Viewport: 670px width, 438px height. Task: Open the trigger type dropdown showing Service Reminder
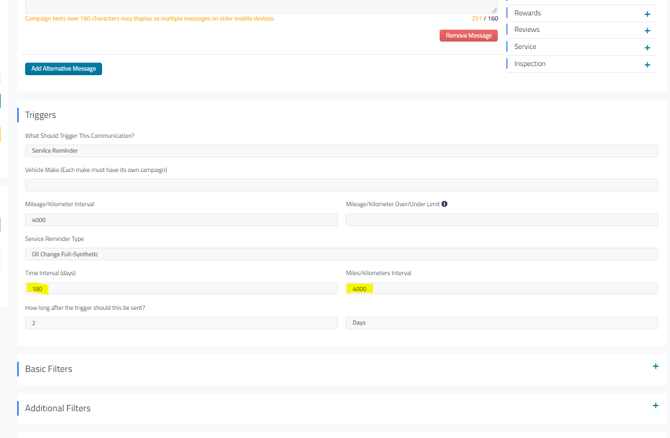pos(341,151)
